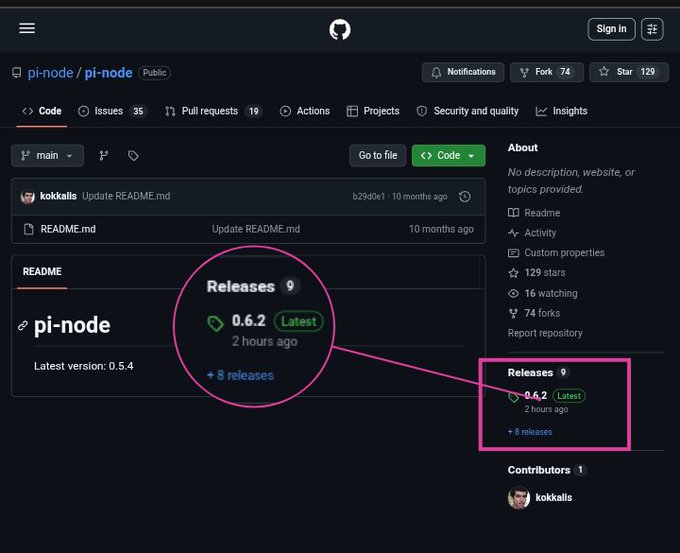Image resolution: width=680 pixels, height=553 pixels.
Task: Open the Pull requests tab
Action: click(213, 111)
